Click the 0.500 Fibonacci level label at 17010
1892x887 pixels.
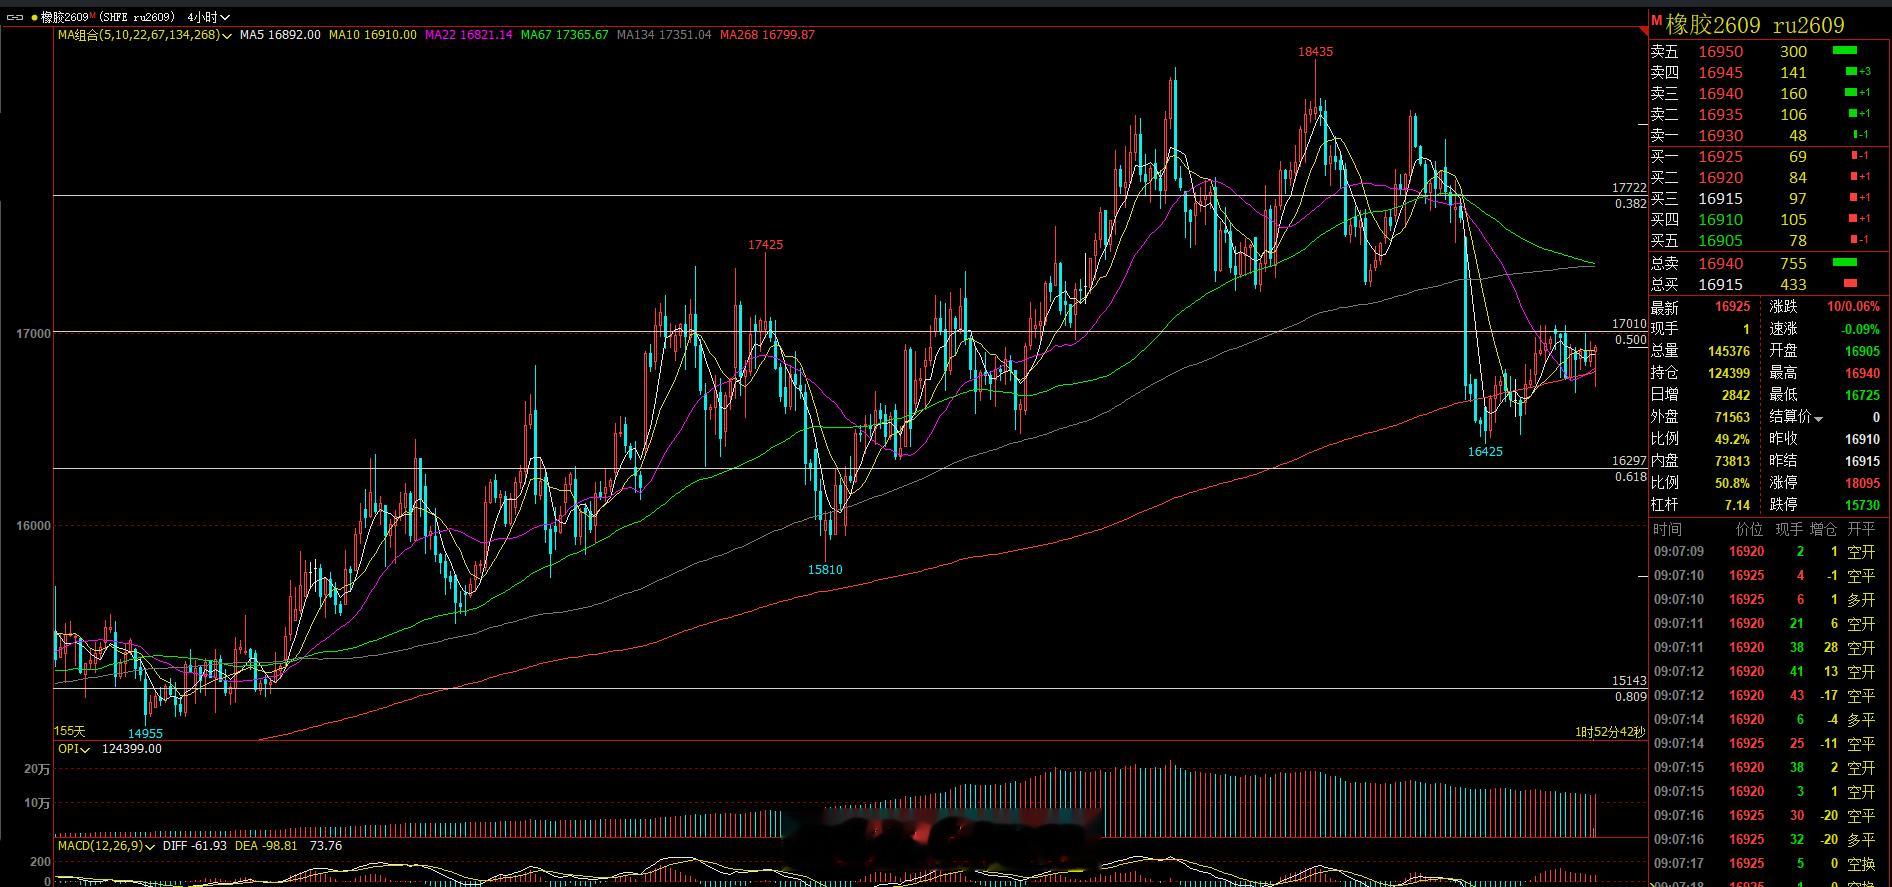point(1630,340)
